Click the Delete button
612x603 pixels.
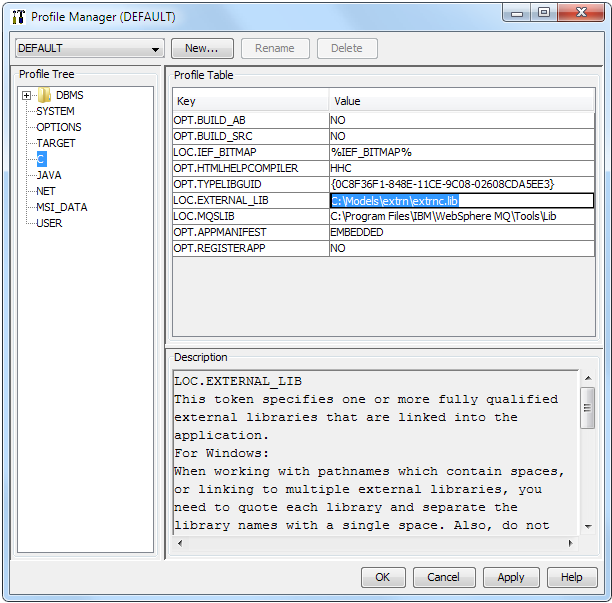[347, 48]
